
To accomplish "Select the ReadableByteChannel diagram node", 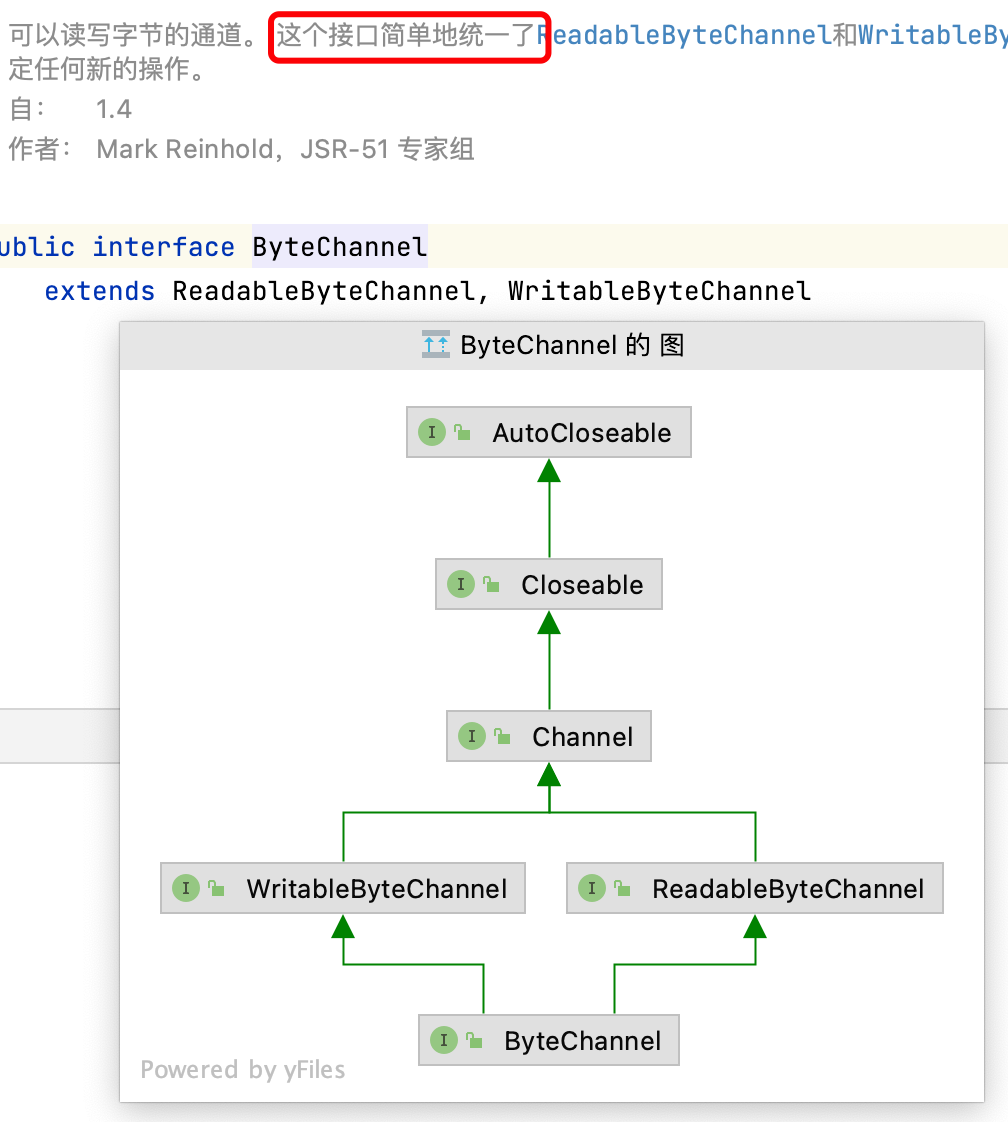I will pos(787,889).
